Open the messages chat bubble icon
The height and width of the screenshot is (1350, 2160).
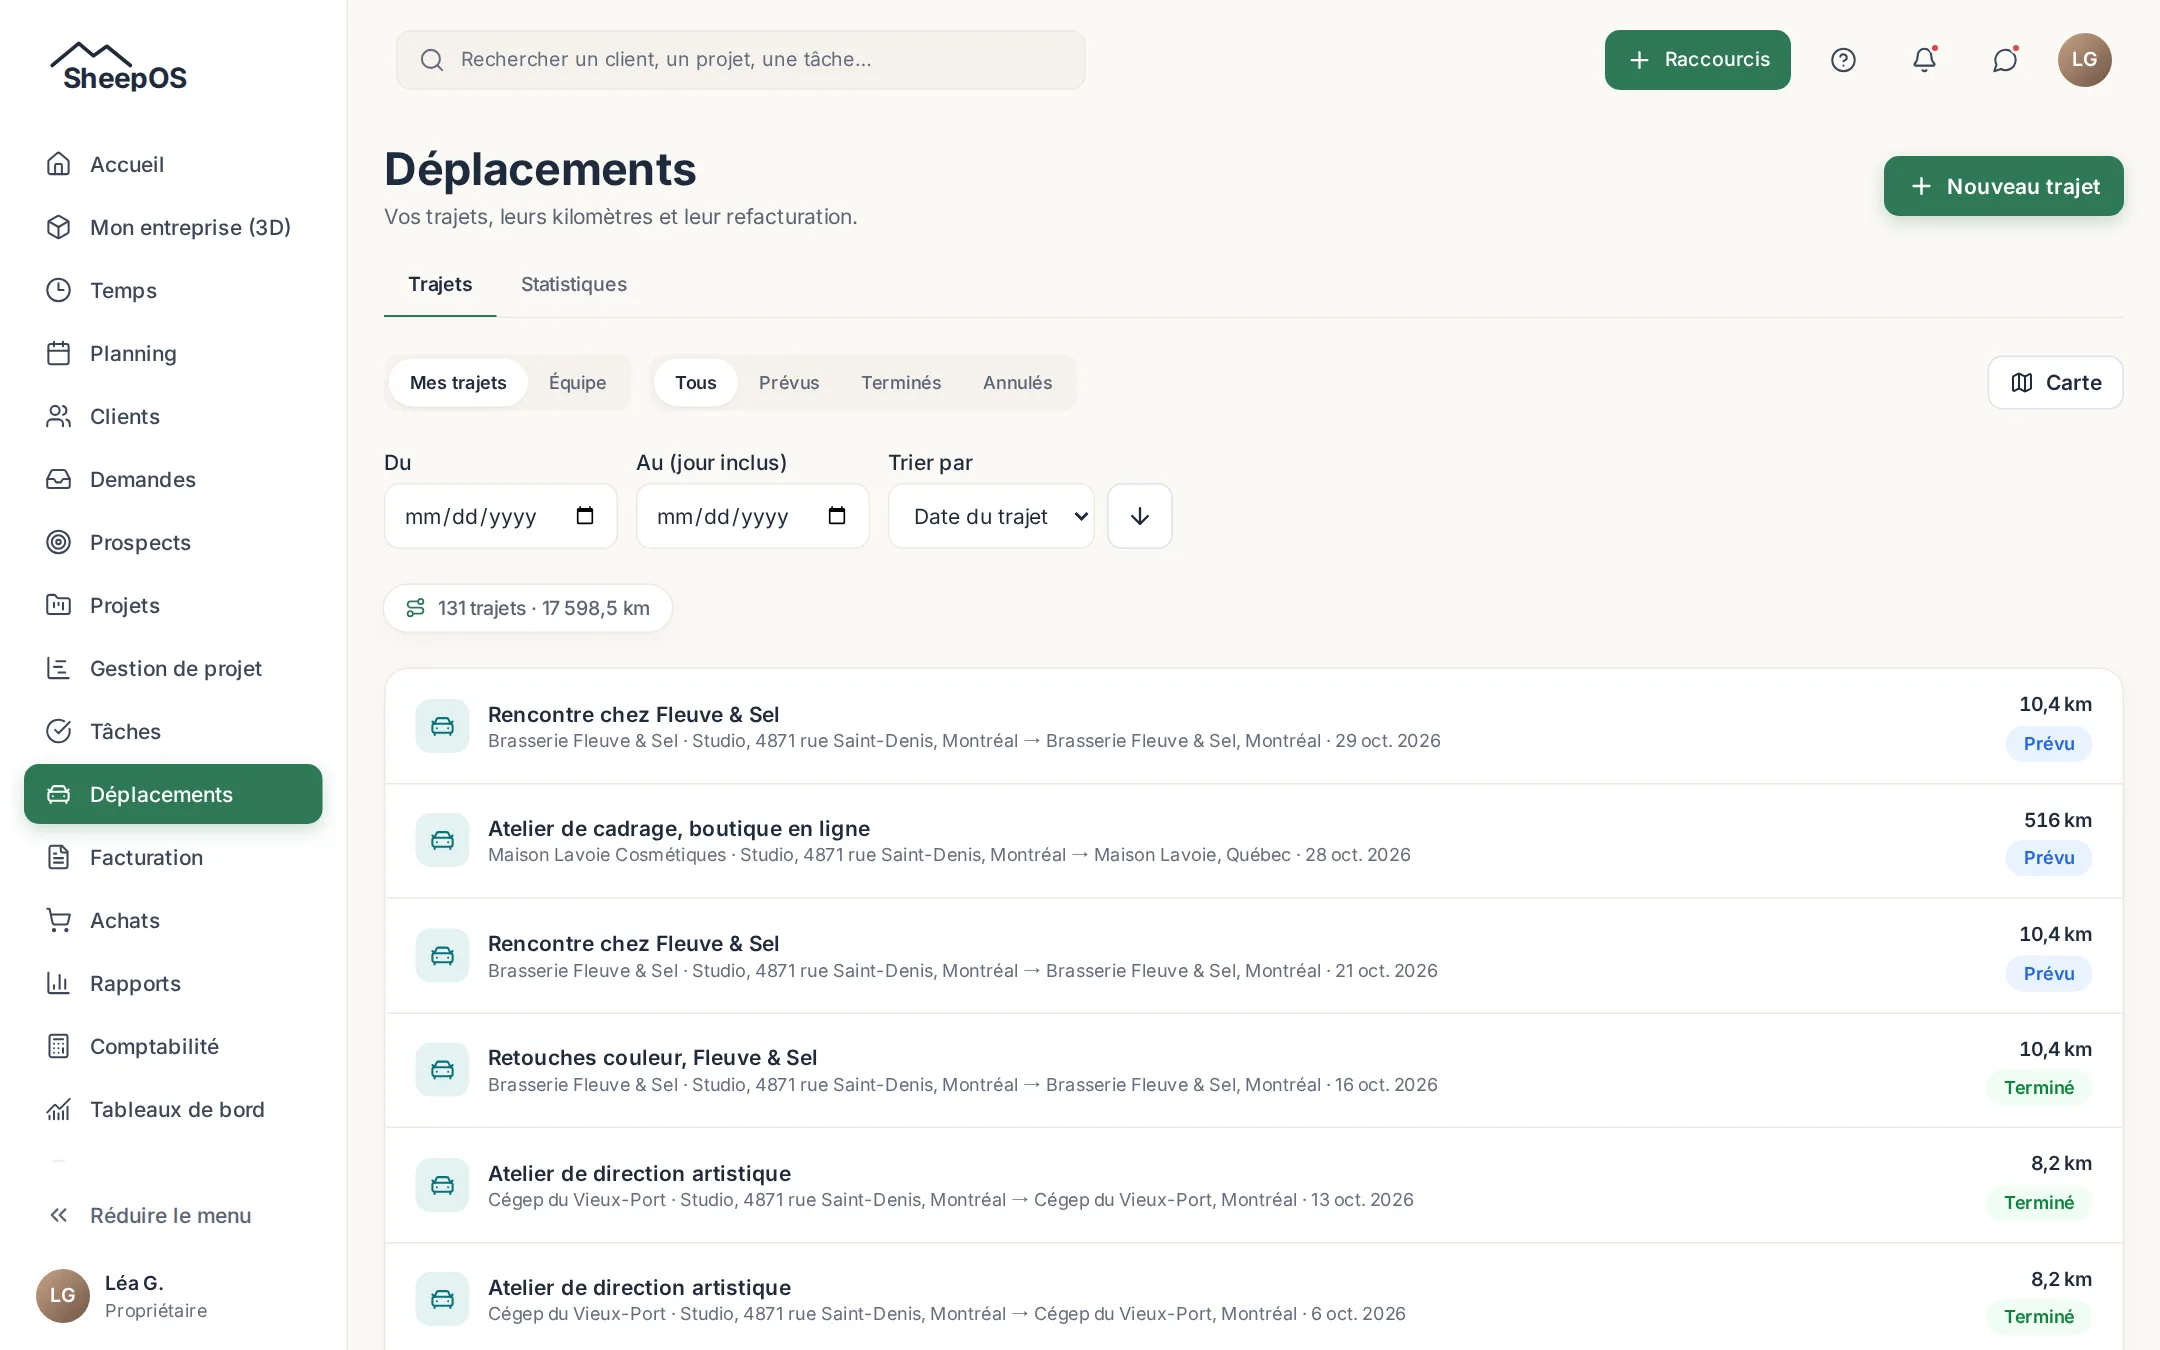(x=2005, y=60)
